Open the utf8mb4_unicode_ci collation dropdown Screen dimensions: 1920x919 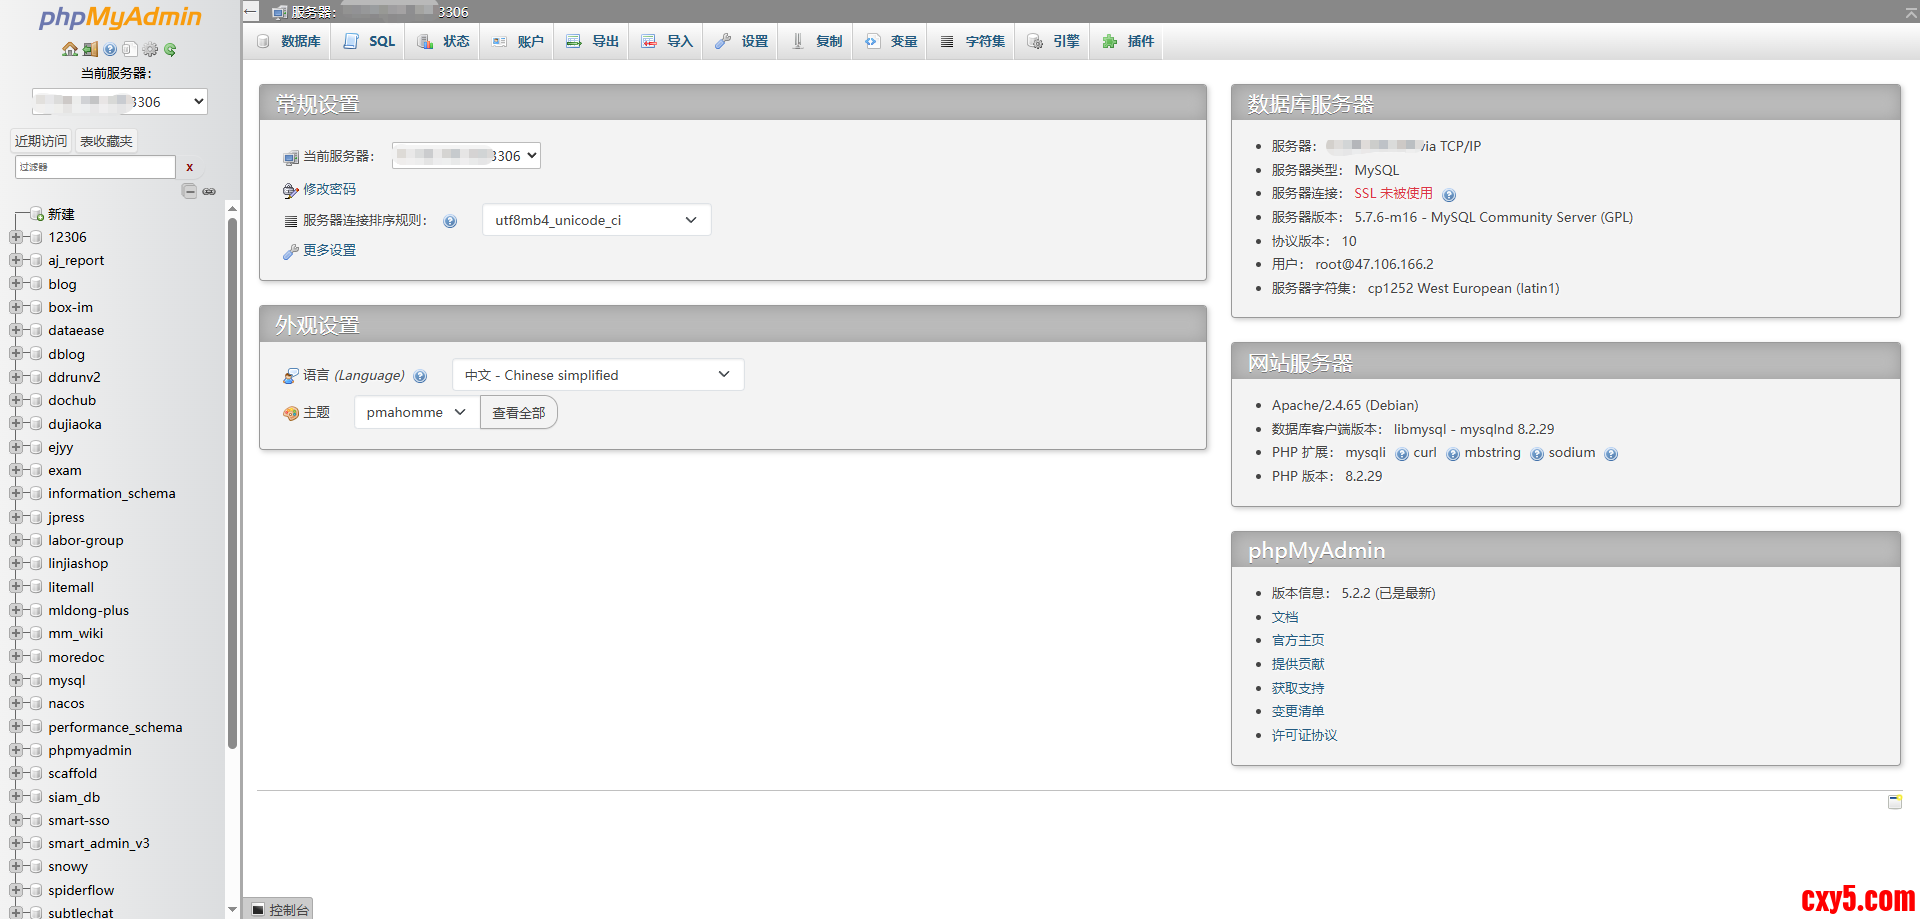(596, 220)
